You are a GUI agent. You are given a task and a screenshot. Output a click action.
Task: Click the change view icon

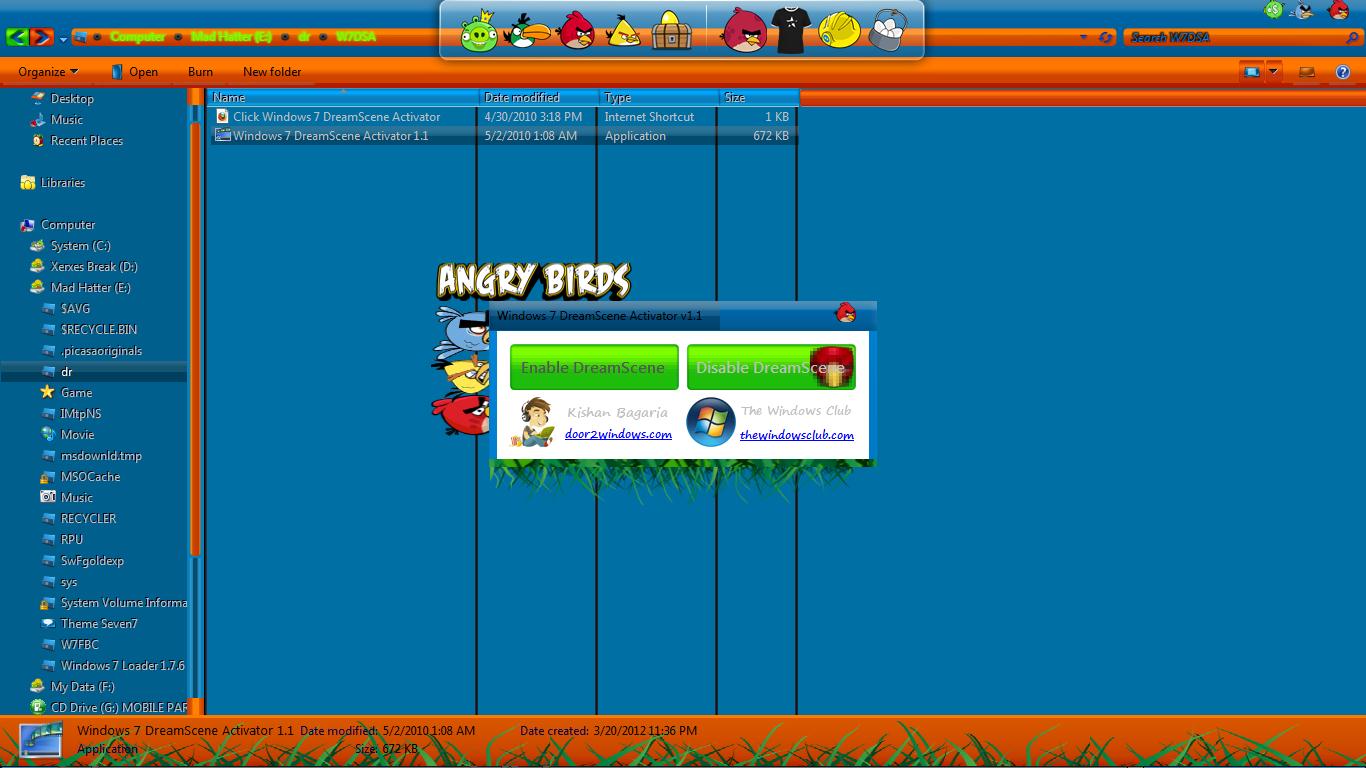(x=1250, y=72)
